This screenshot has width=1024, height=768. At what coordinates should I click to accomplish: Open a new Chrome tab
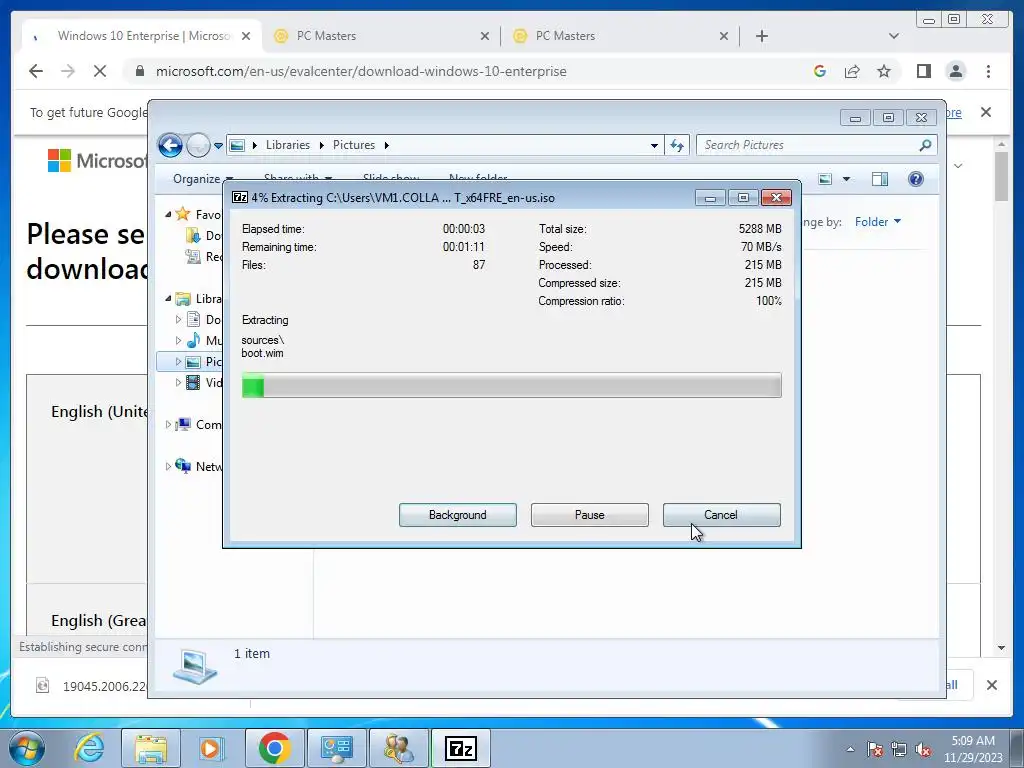pos(761,36)
